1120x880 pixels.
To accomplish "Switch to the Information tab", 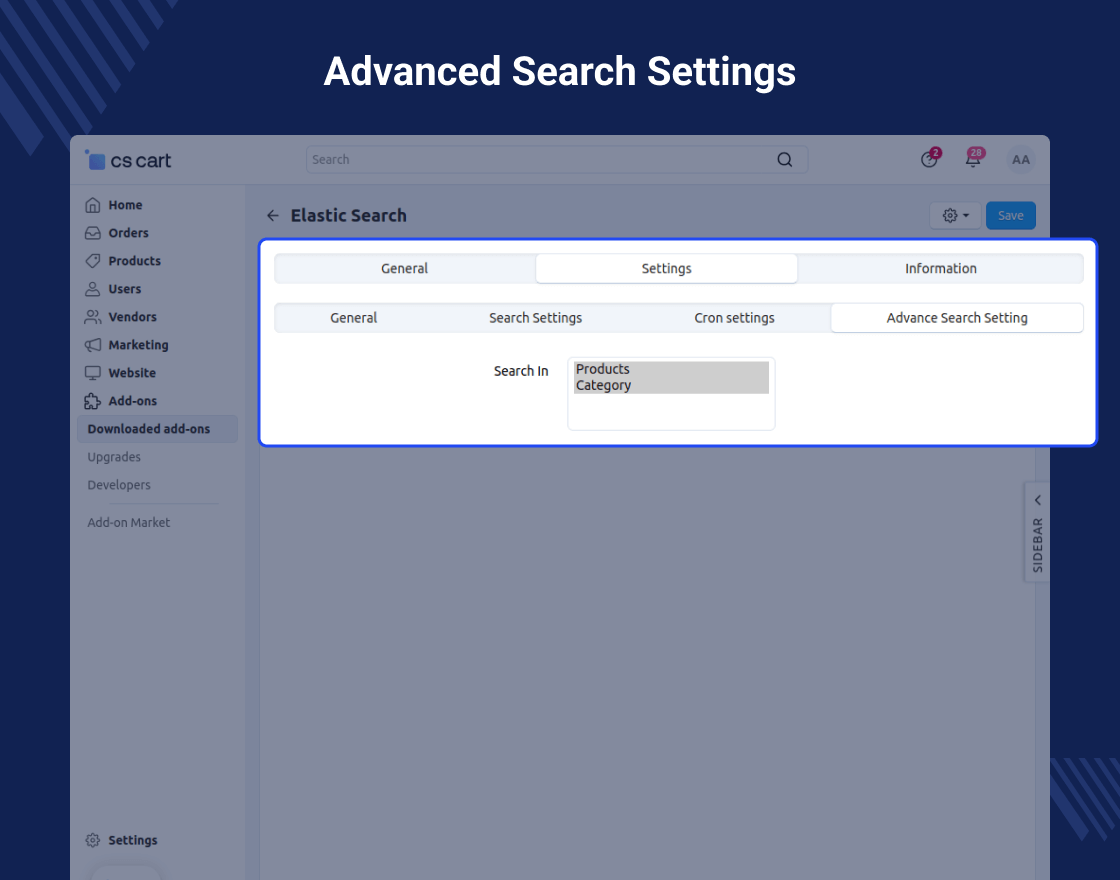I will point(940,269).
